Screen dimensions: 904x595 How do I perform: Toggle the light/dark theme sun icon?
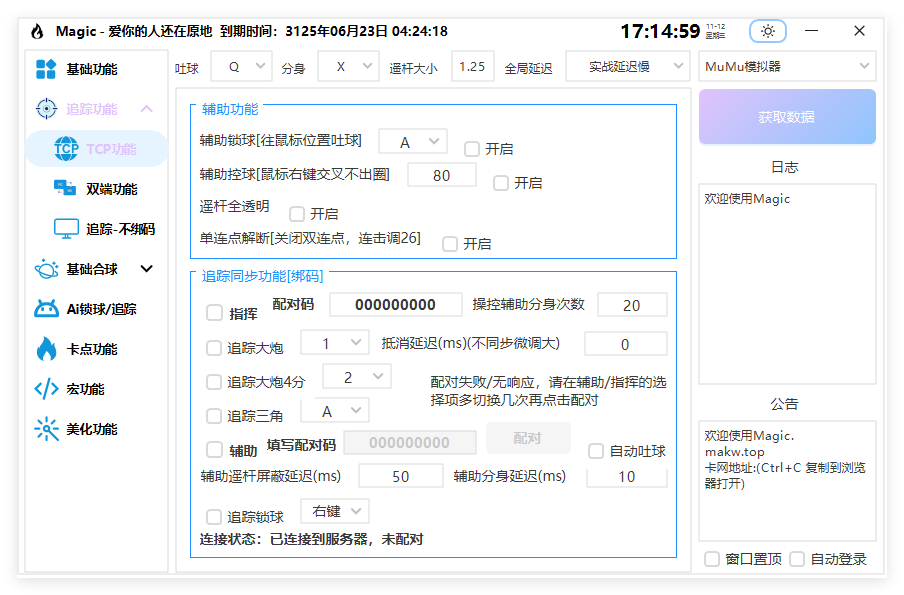tap(767, 31)
